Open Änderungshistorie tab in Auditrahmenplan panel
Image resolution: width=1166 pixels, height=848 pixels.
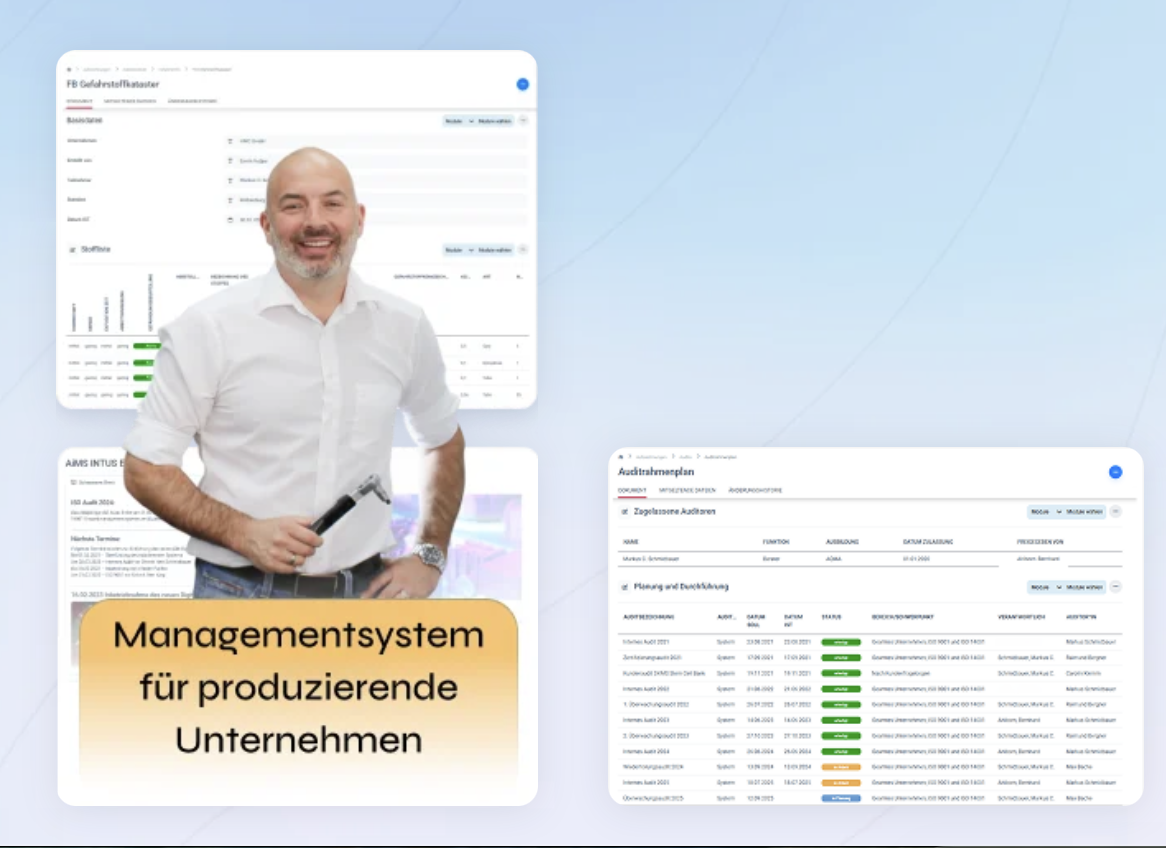[x=755, y=491]
